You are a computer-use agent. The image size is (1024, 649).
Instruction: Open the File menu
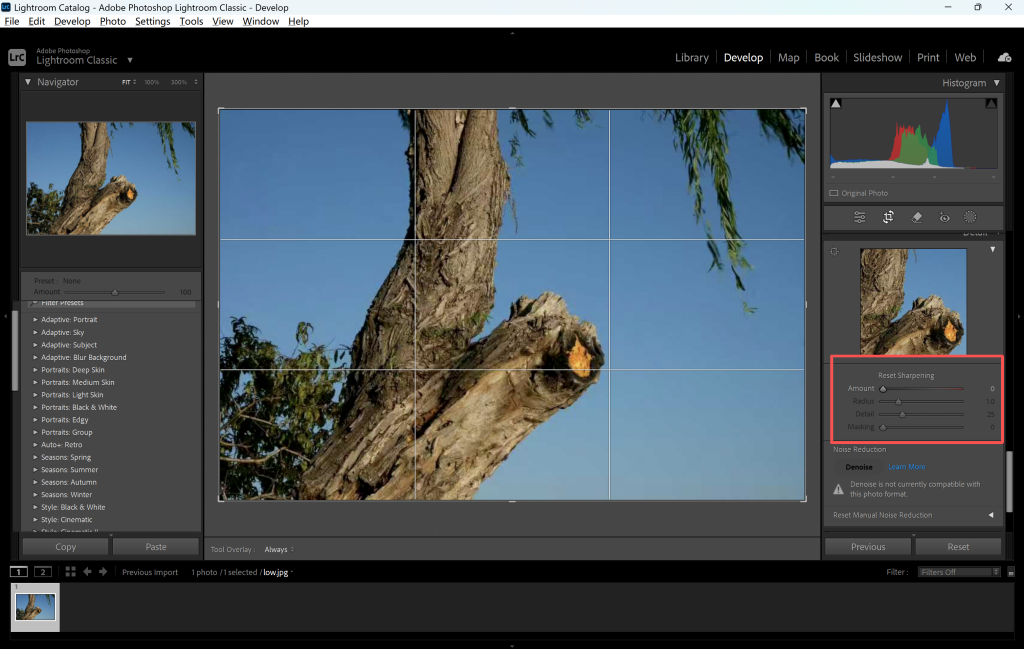[x=12, y=21]
